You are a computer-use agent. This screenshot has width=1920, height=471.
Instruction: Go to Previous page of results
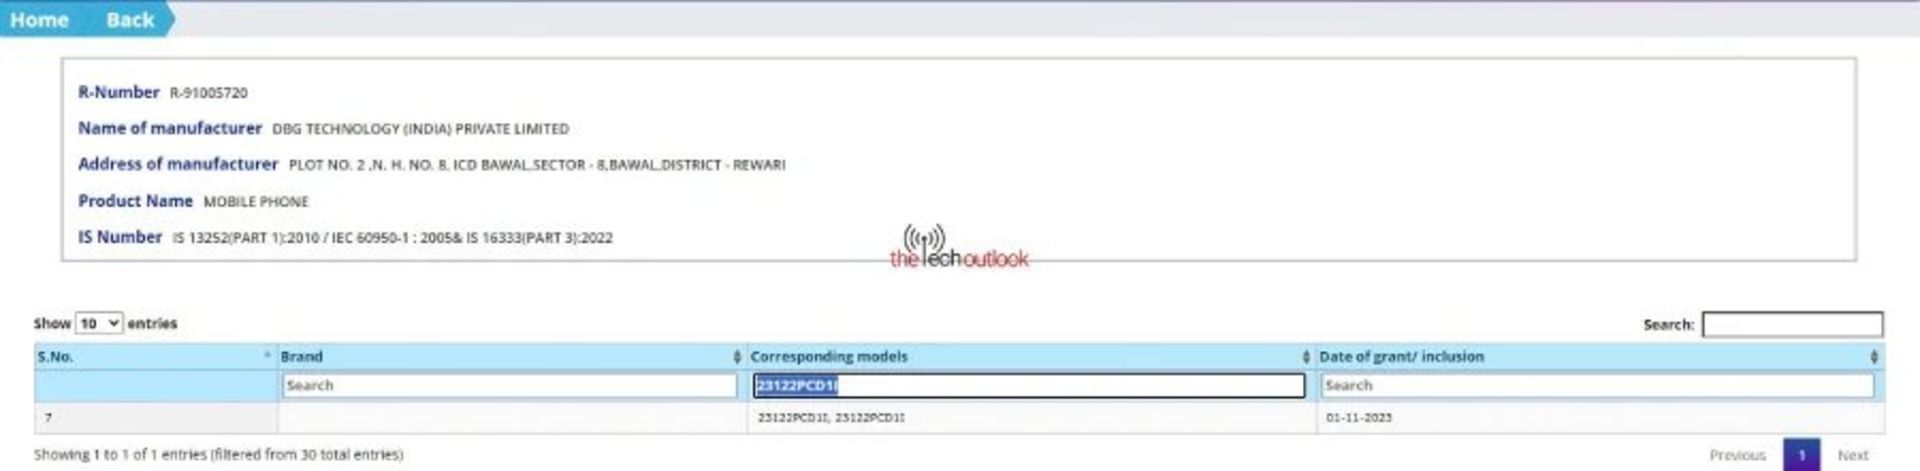coord(1737,455)
